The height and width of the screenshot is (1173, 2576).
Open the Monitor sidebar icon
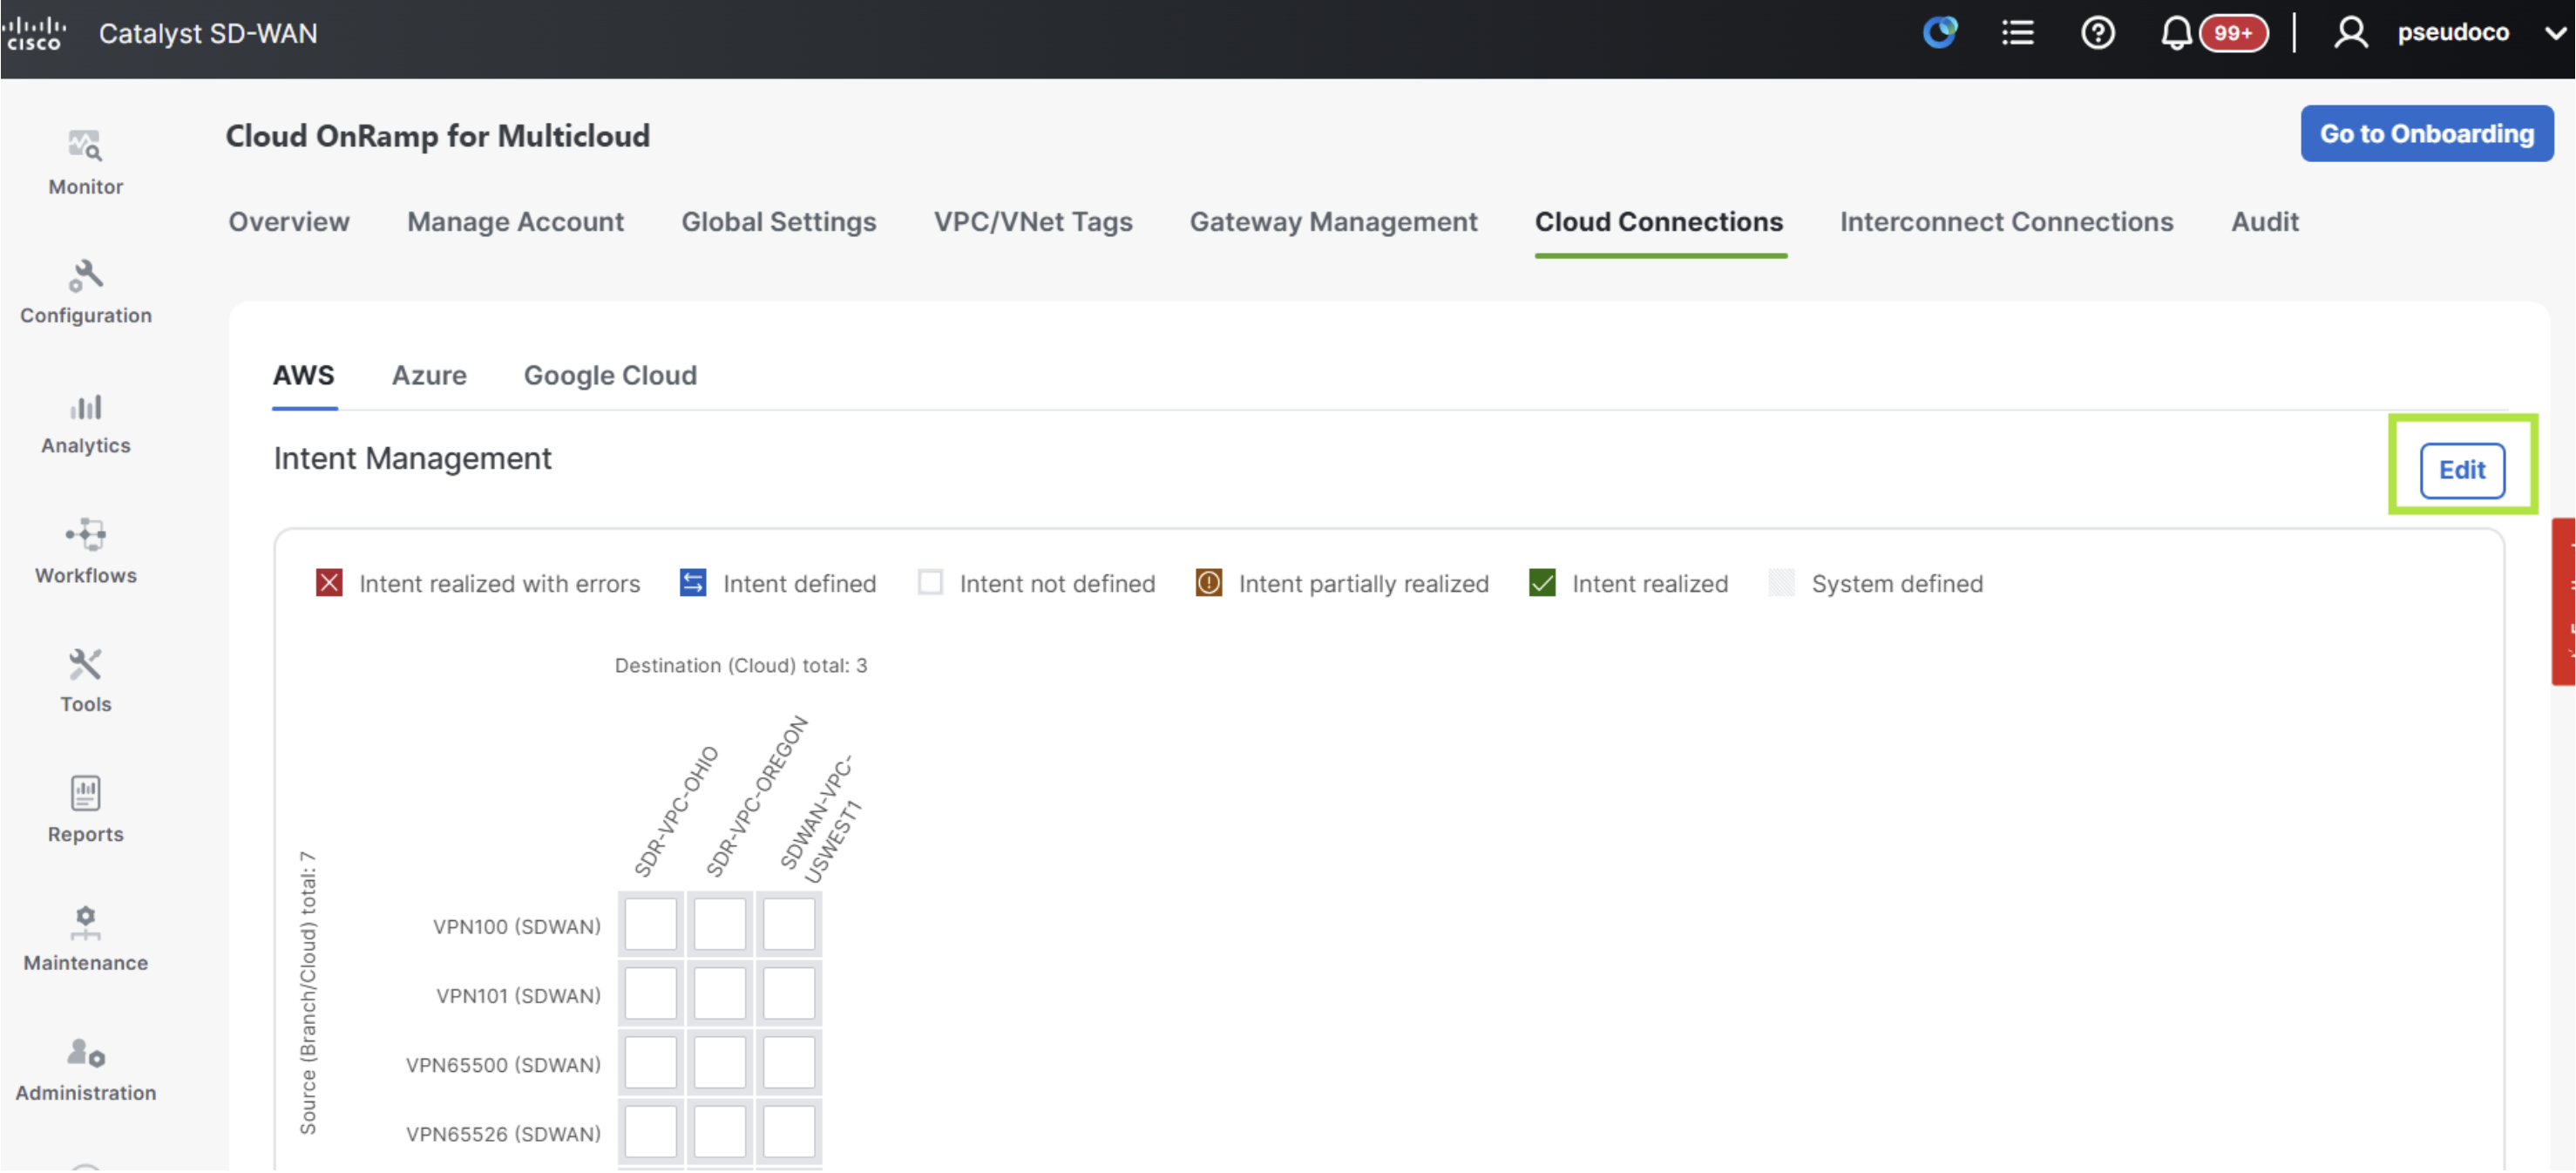coord(85,146)
